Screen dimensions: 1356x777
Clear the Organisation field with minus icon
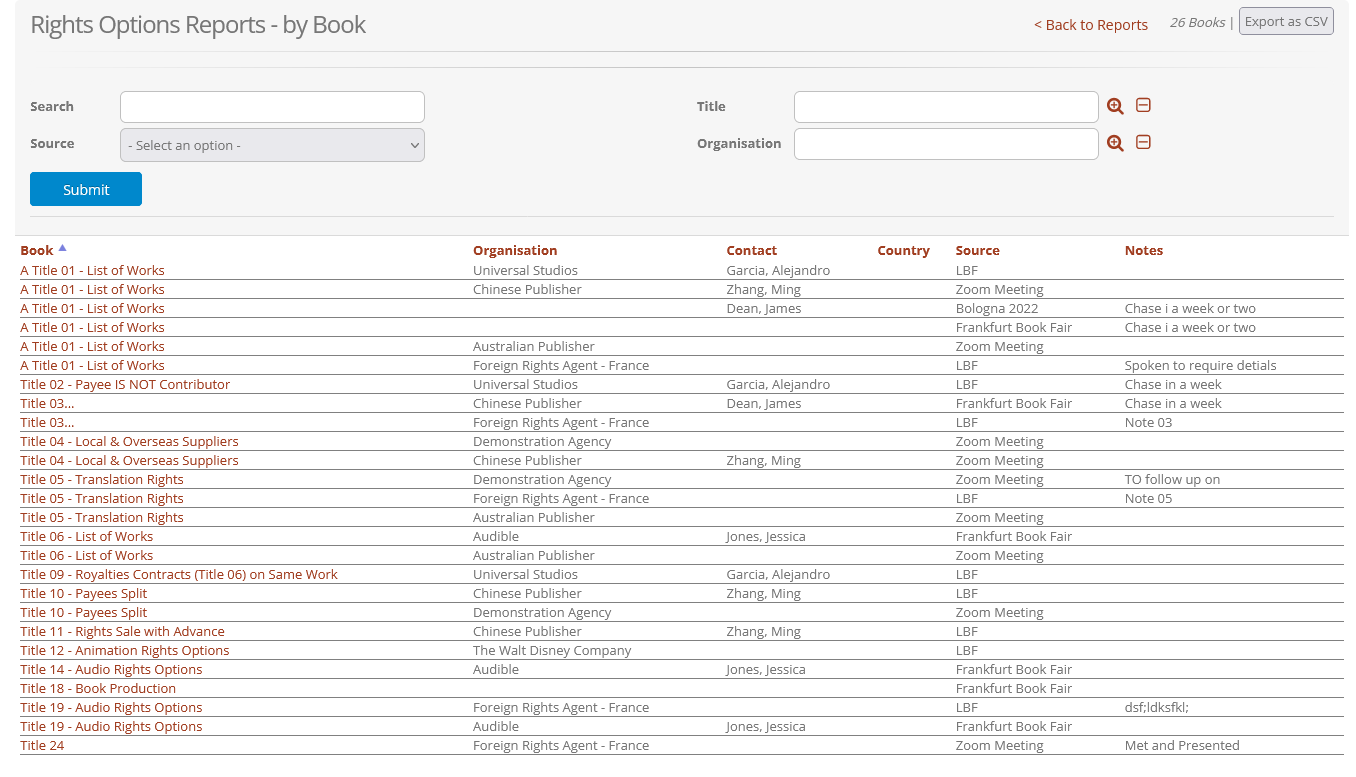tap(1143, 142)
